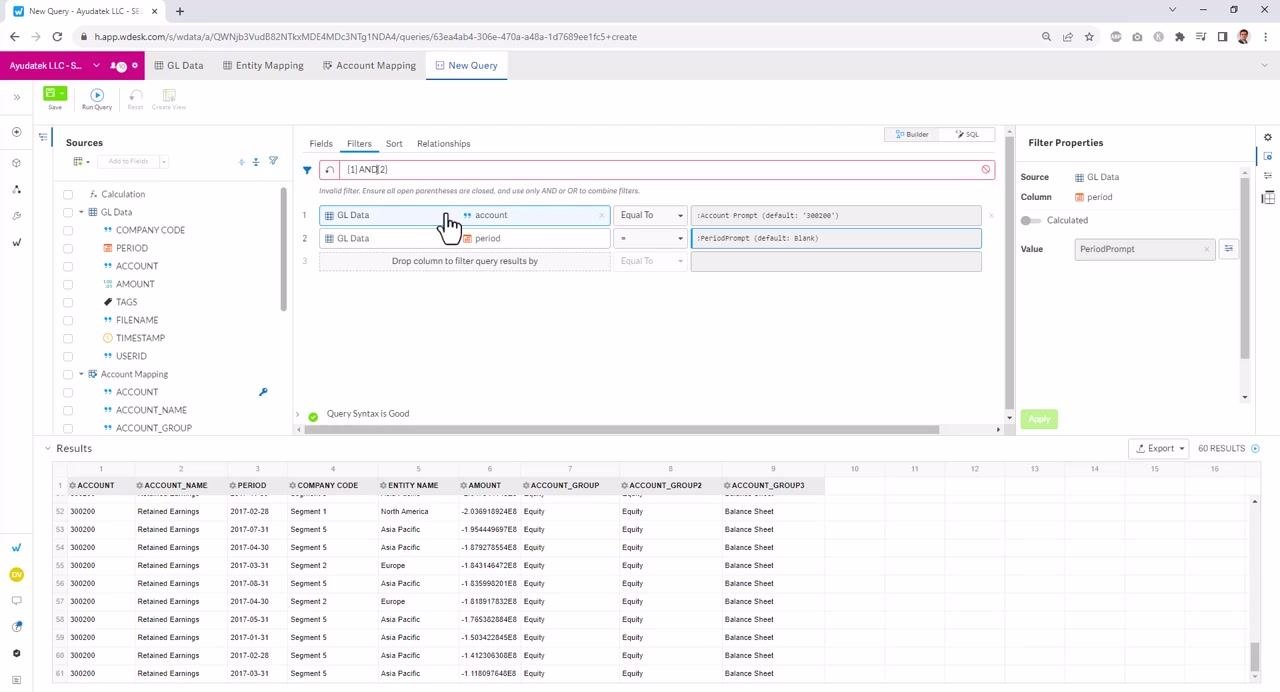Open the = operator dropdown in row 2

tap(650, 238)
